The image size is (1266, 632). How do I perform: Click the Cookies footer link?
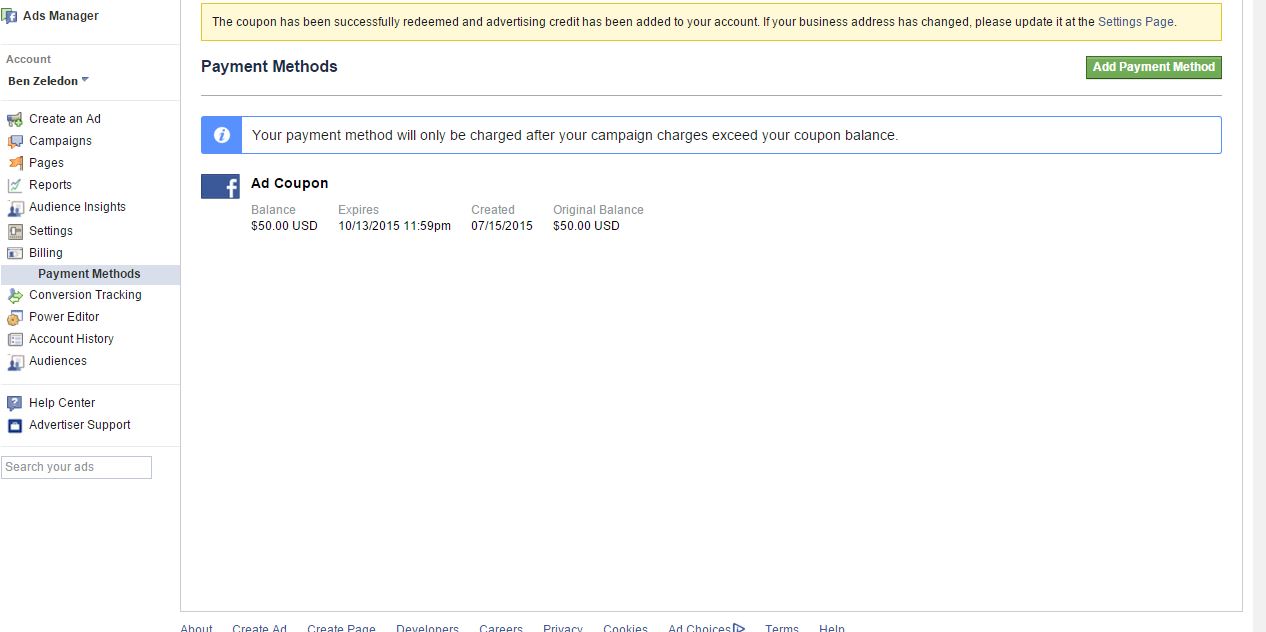coord(625,628)
